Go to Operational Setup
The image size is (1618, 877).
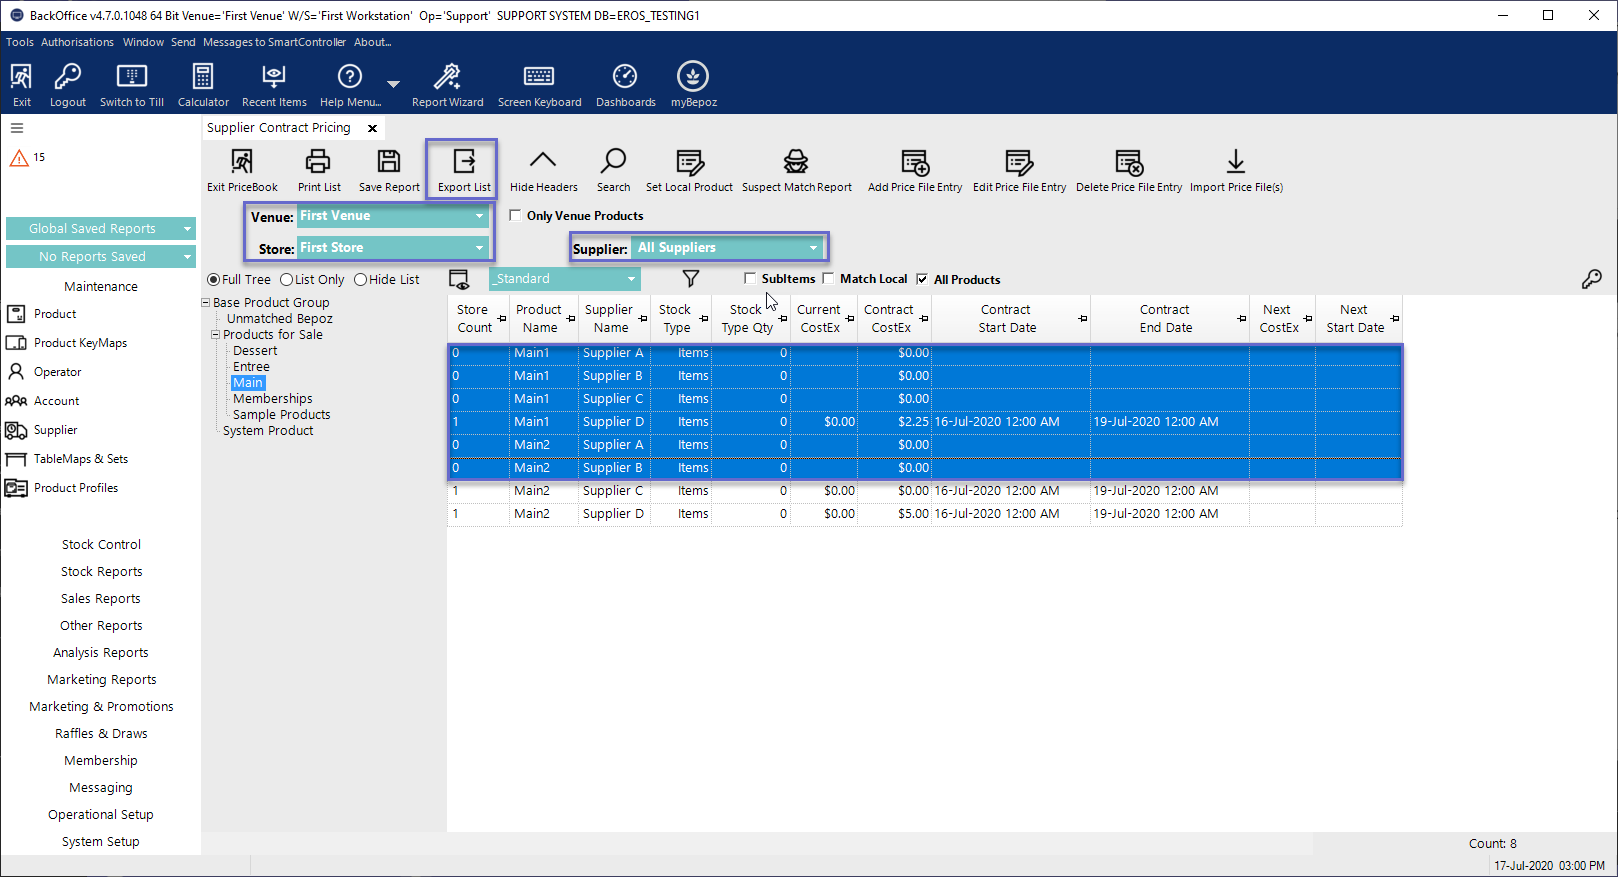click(101, 815)
